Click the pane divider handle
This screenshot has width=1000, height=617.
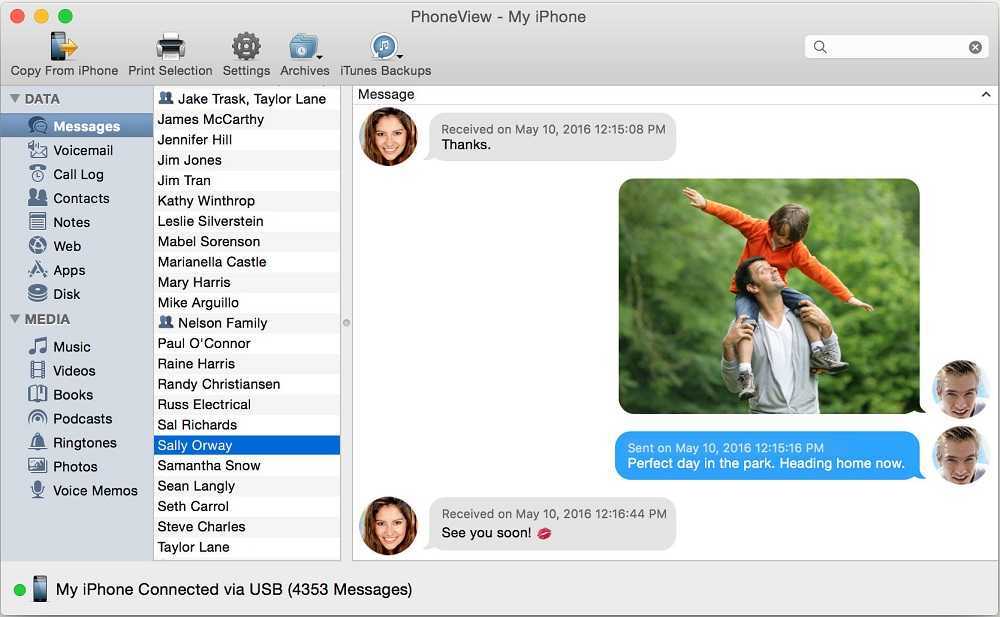tap(346, 322)
